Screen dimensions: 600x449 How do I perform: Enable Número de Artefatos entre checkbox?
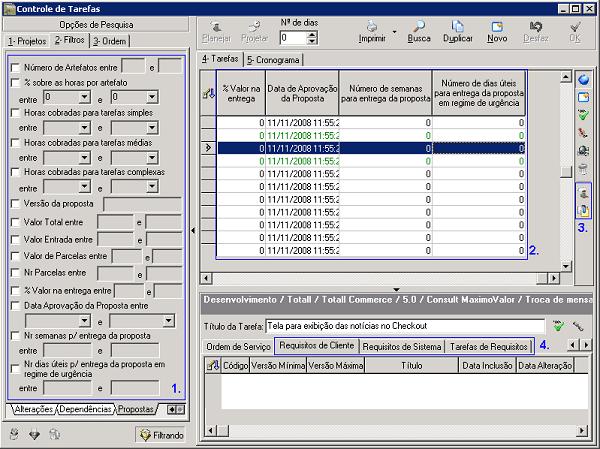coord(15,68)
